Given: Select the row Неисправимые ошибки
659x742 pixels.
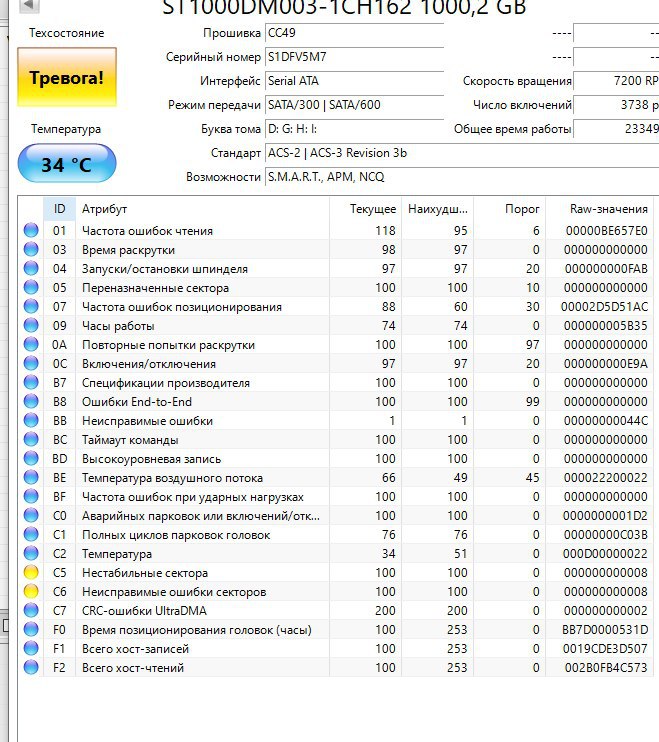Looking at the screenshot, I should coord(336,420).
